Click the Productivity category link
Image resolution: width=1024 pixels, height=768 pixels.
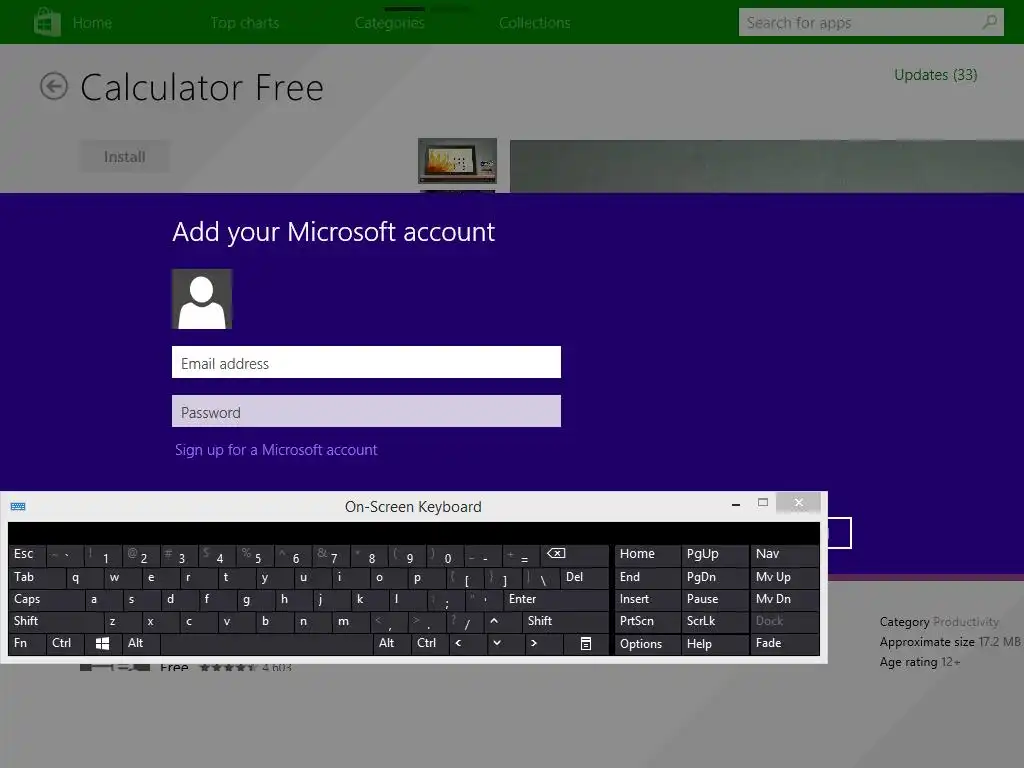pos(966,622)
